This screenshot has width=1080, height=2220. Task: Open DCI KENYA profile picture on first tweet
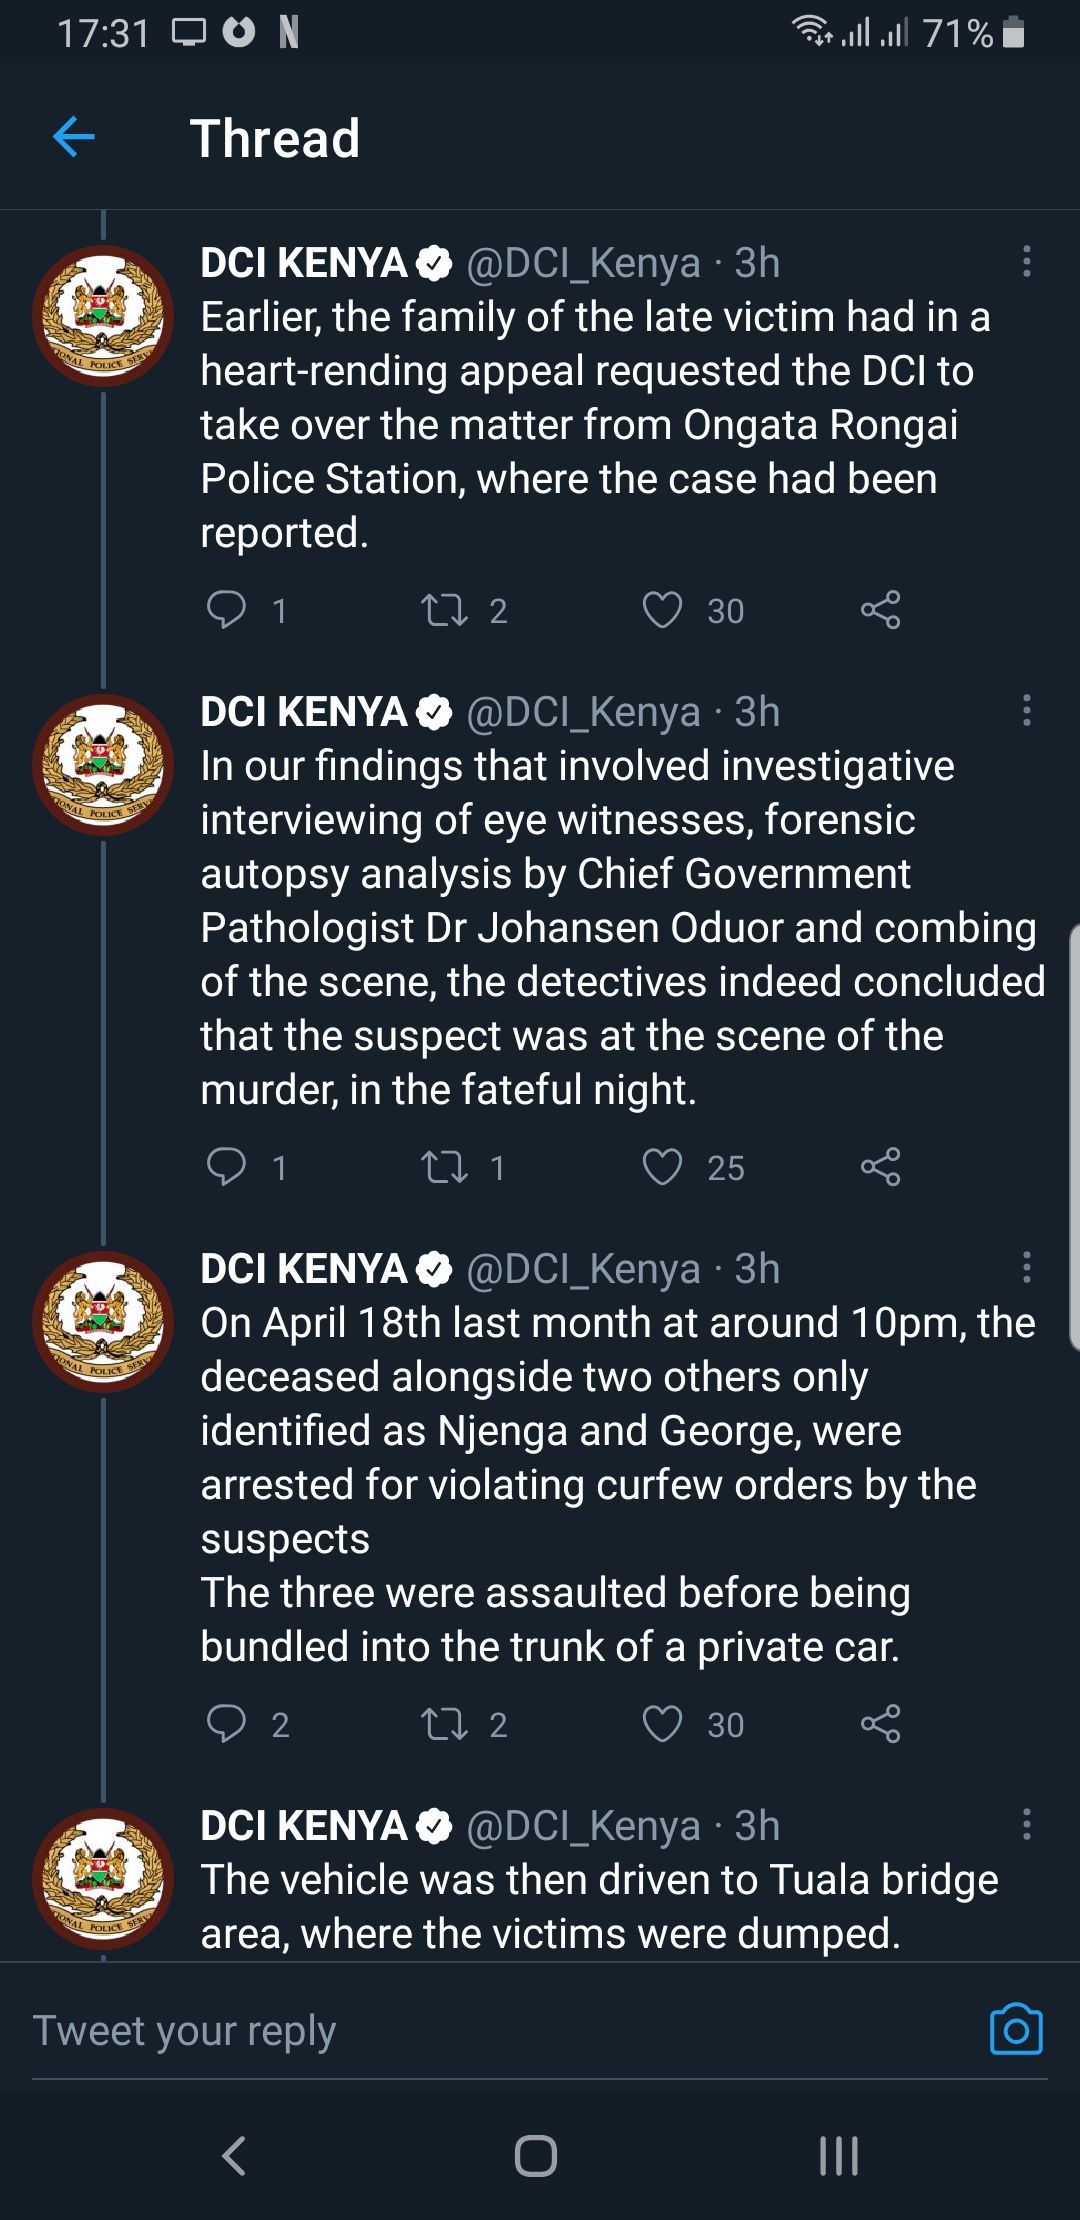tap(103, 316)
